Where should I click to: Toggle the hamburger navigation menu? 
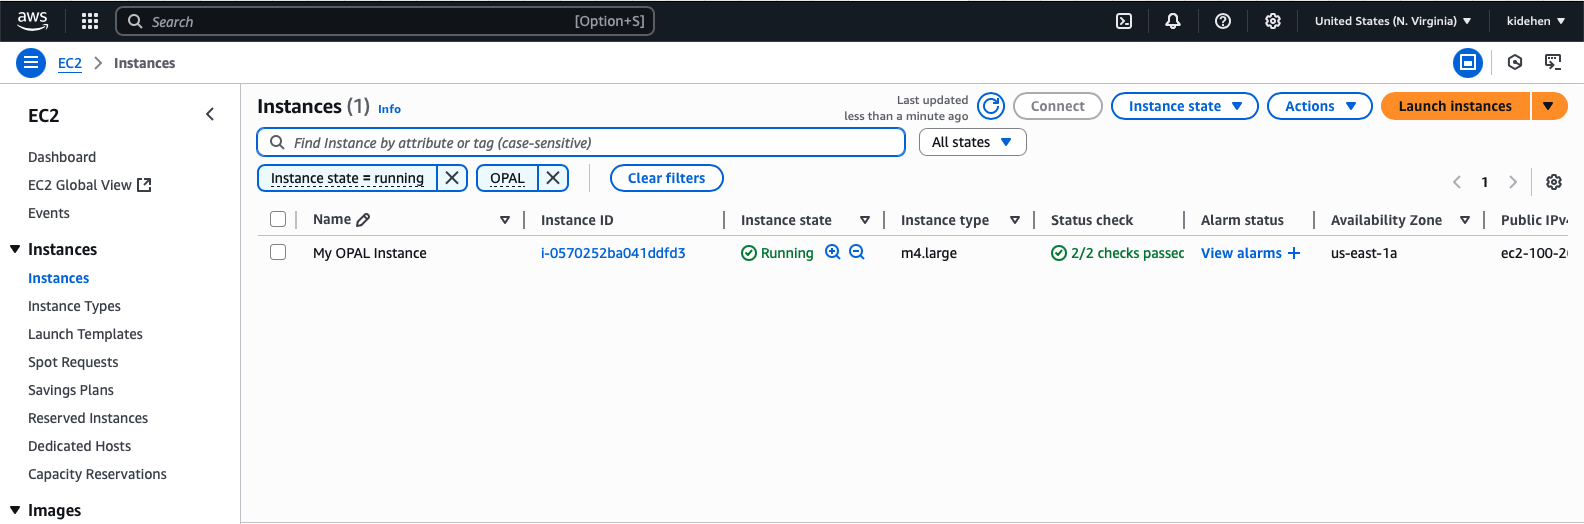tap(31, 63)
